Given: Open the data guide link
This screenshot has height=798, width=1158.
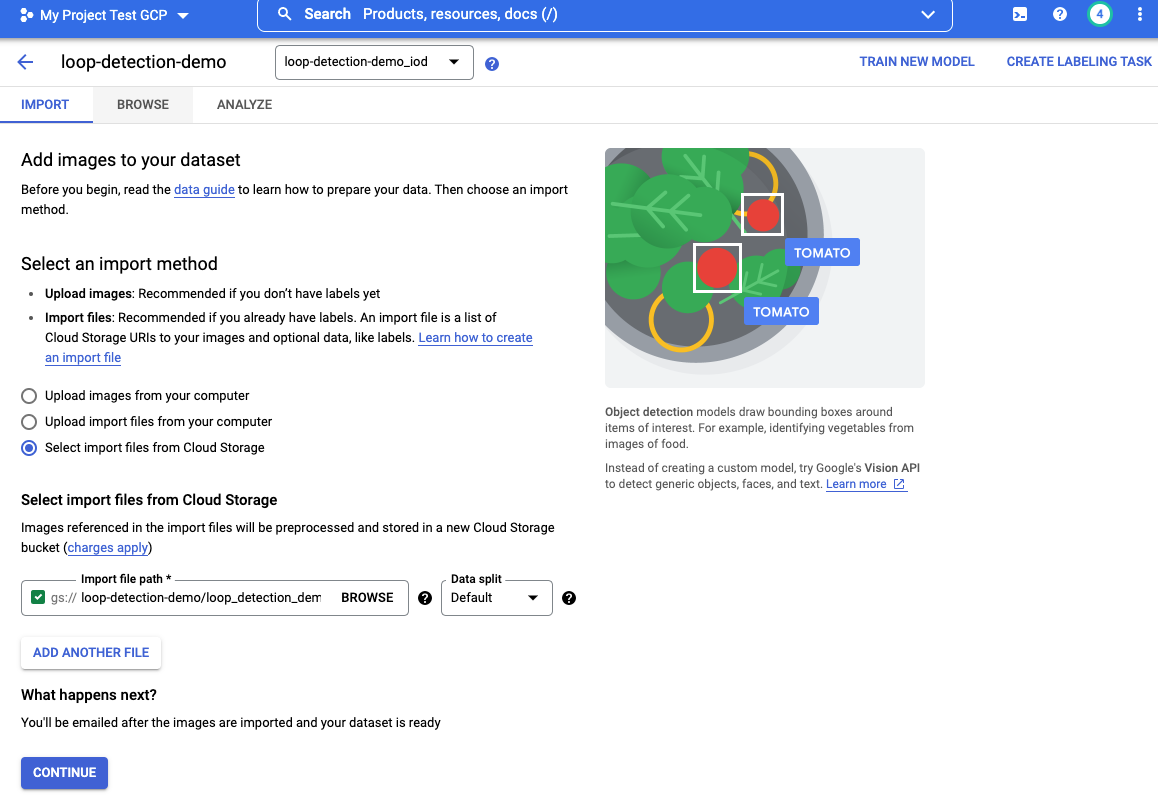Looking at the screenshot, I should point(204,190).
